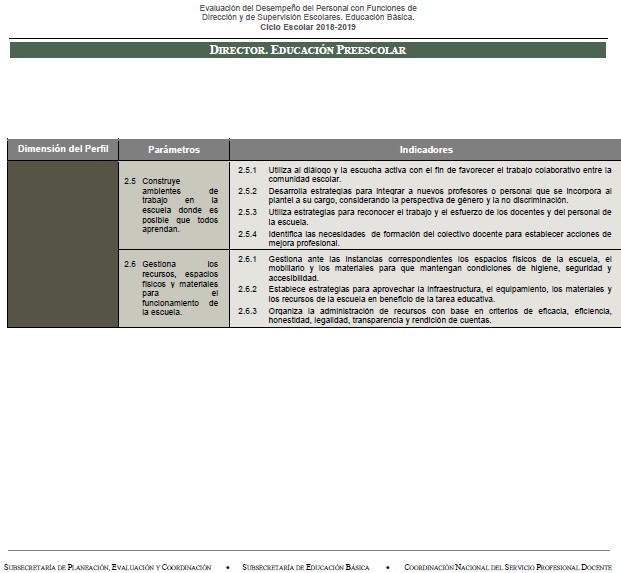The image size is (621, 573).
Task: Click indicator 2.5.2 about integrar nuevos profesores
Action: (x=425, y=196)
